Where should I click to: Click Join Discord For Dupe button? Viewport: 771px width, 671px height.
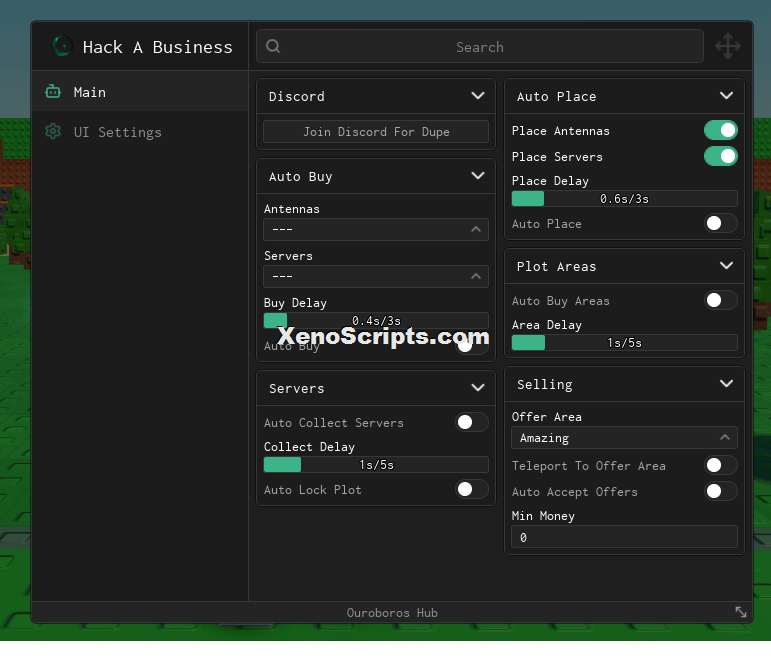[x=376, y=132]
